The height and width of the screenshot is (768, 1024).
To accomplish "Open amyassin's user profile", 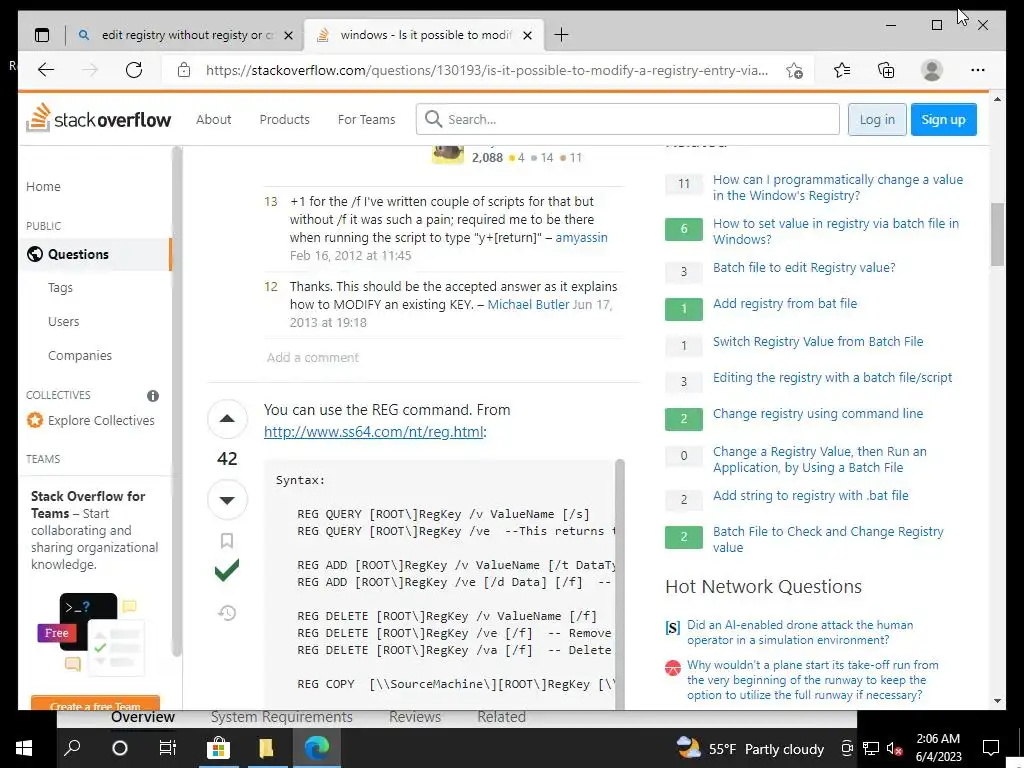I will click(x=581, y=238).
